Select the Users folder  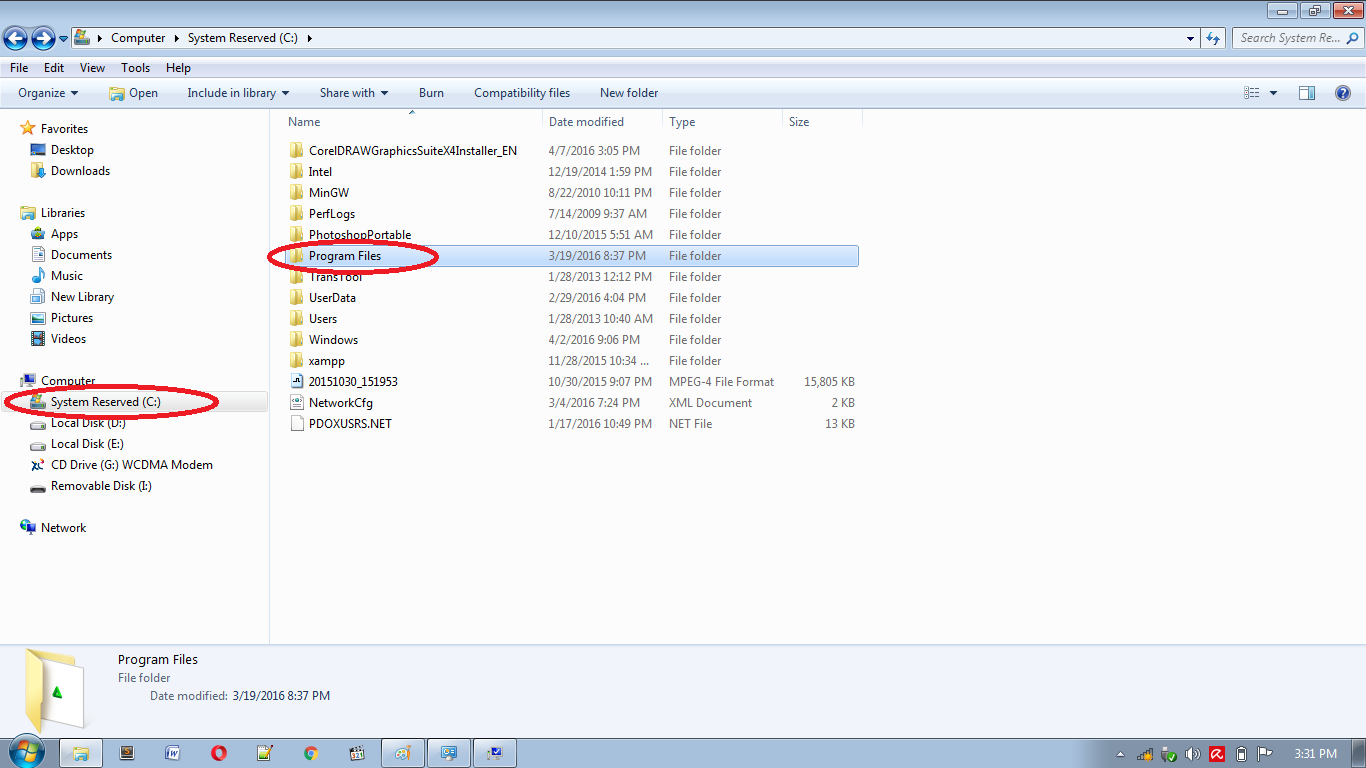[323, 319]
